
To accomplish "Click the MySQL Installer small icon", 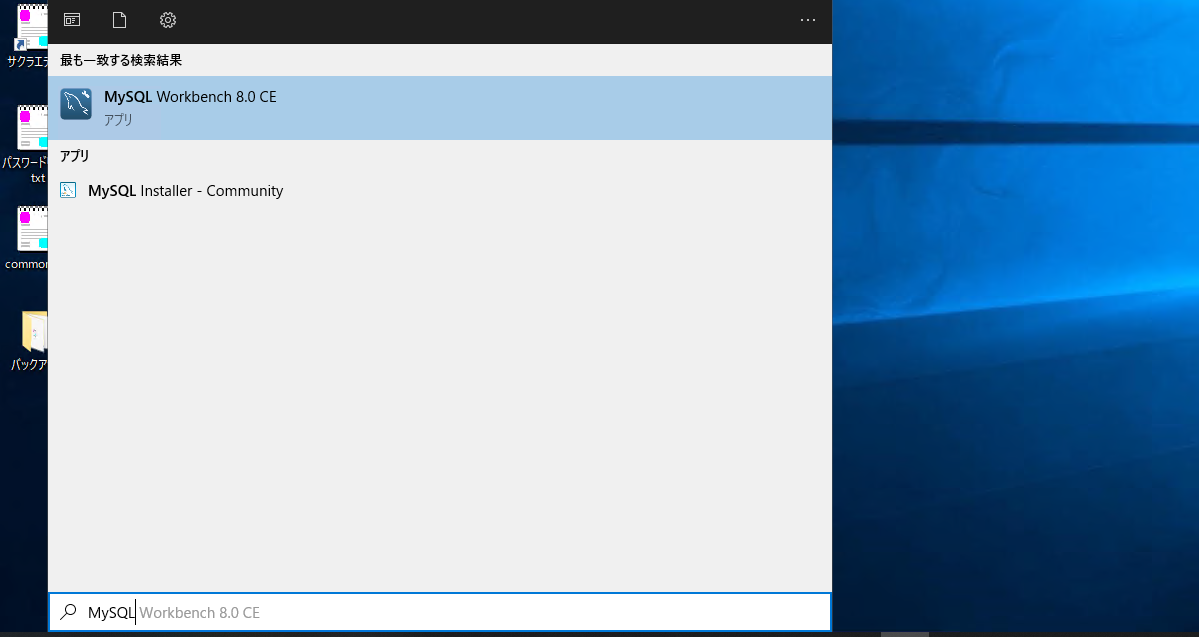I will click(68, 190).
